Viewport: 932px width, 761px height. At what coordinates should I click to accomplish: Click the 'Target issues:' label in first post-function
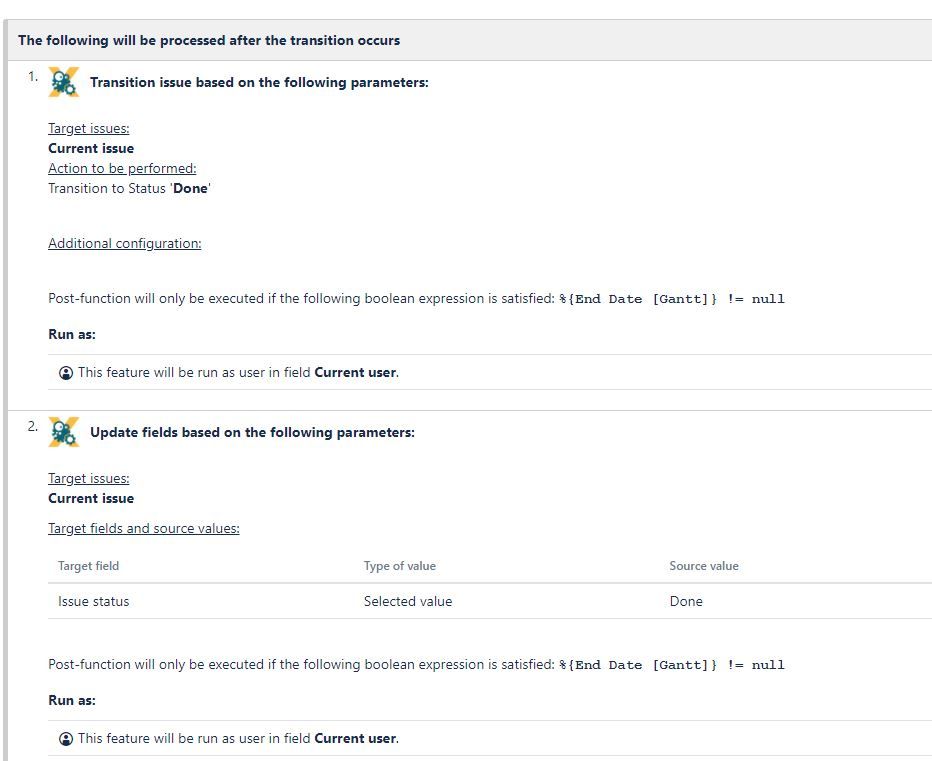pyautogui.click(x=89, y=128)
